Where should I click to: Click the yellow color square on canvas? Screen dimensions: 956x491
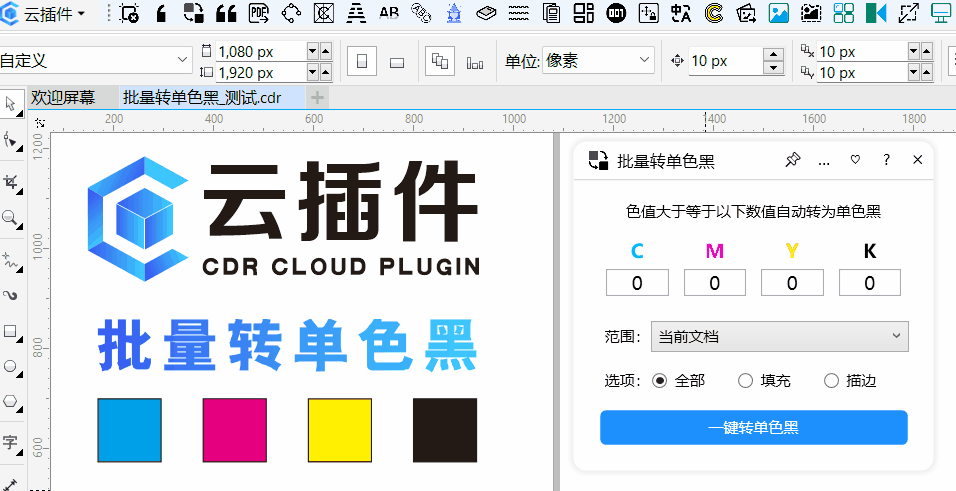tap(340, 430)
